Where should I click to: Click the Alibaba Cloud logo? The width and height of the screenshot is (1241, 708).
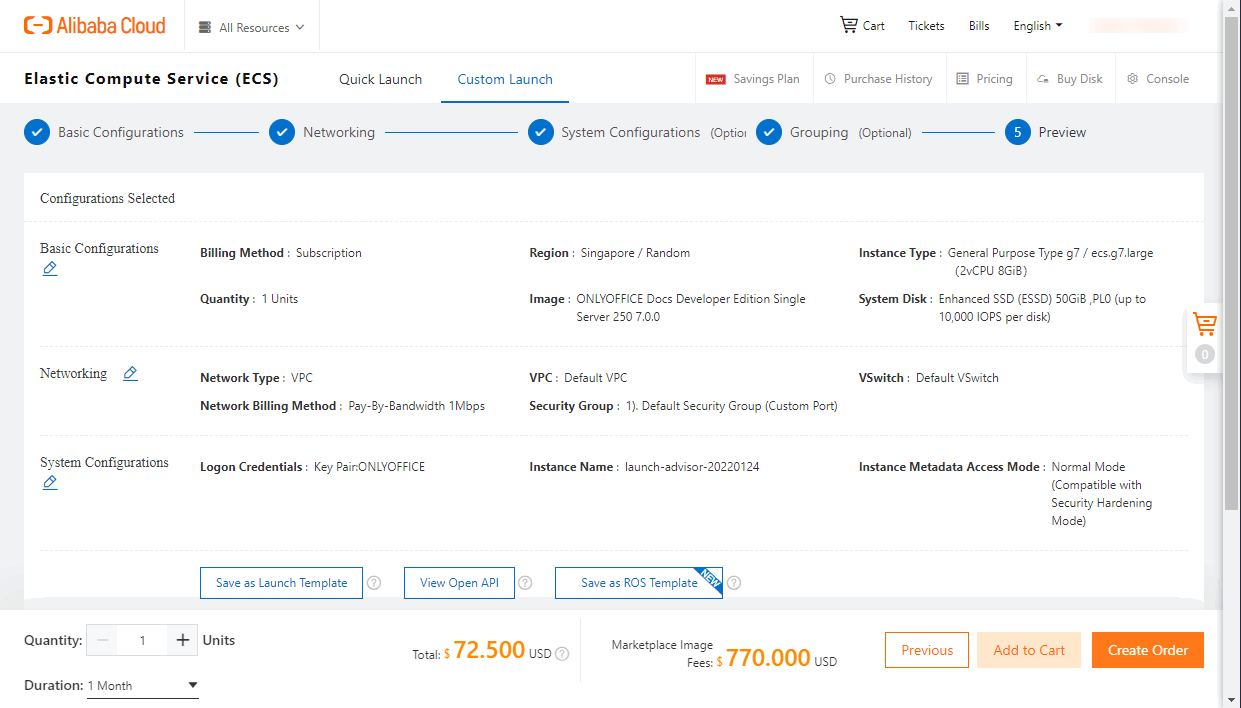[x=94, y=25]
